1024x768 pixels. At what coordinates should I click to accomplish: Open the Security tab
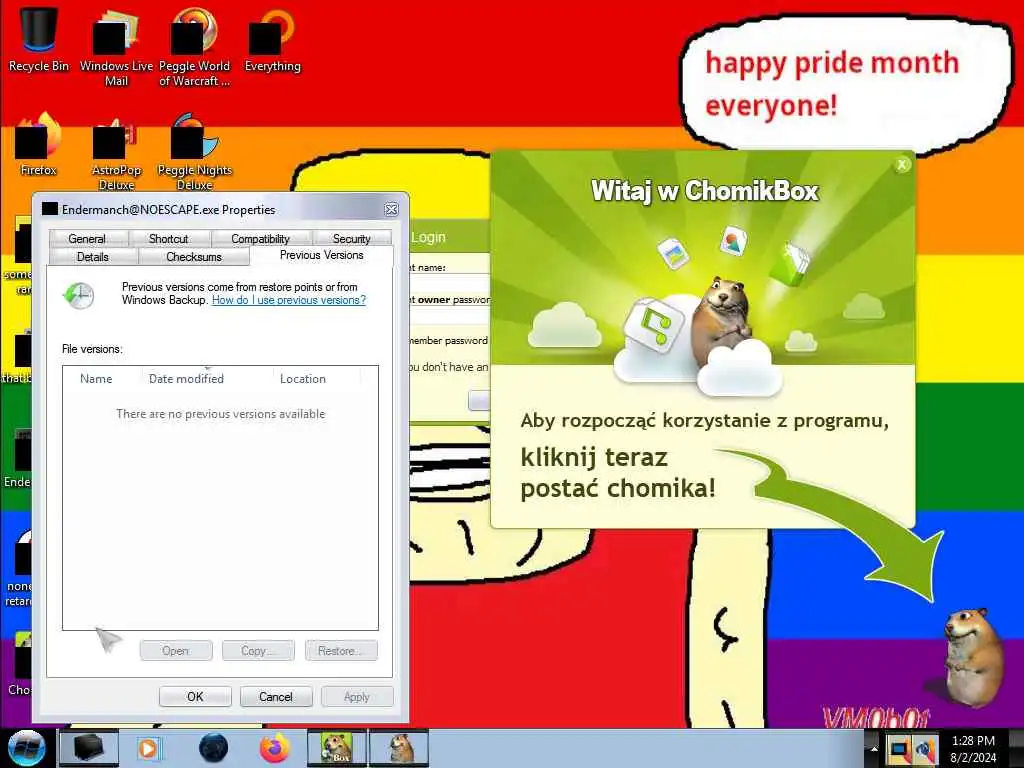351,238
